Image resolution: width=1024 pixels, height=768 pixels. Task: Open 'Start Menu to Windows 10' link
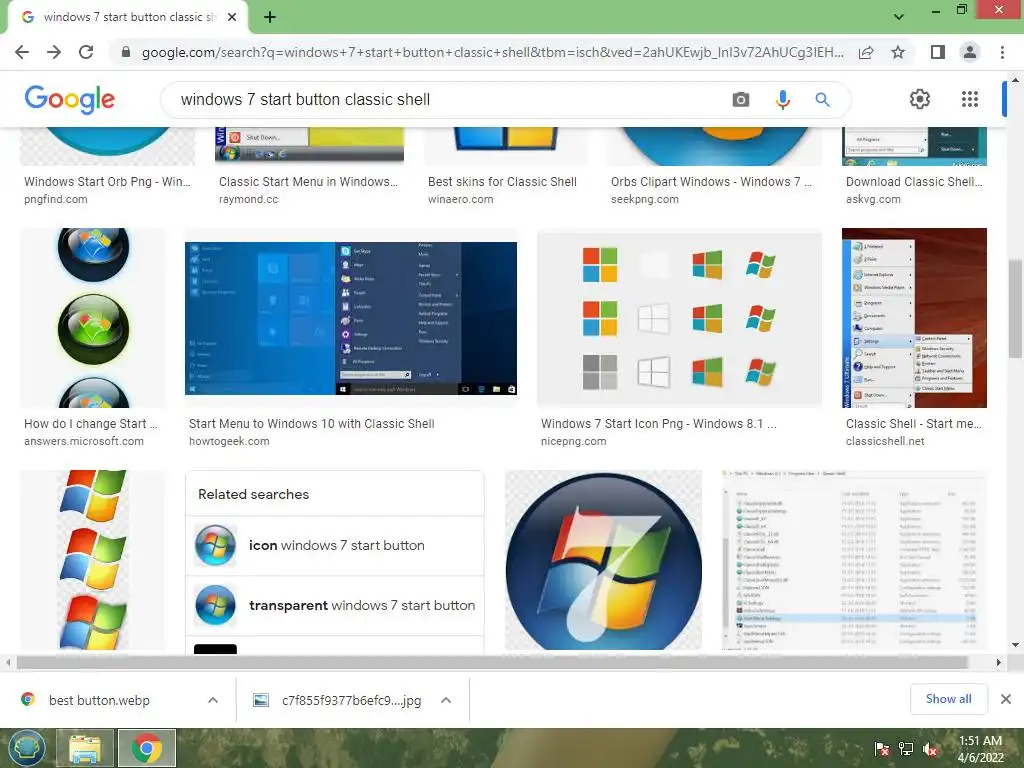click(x=312, y=423)
